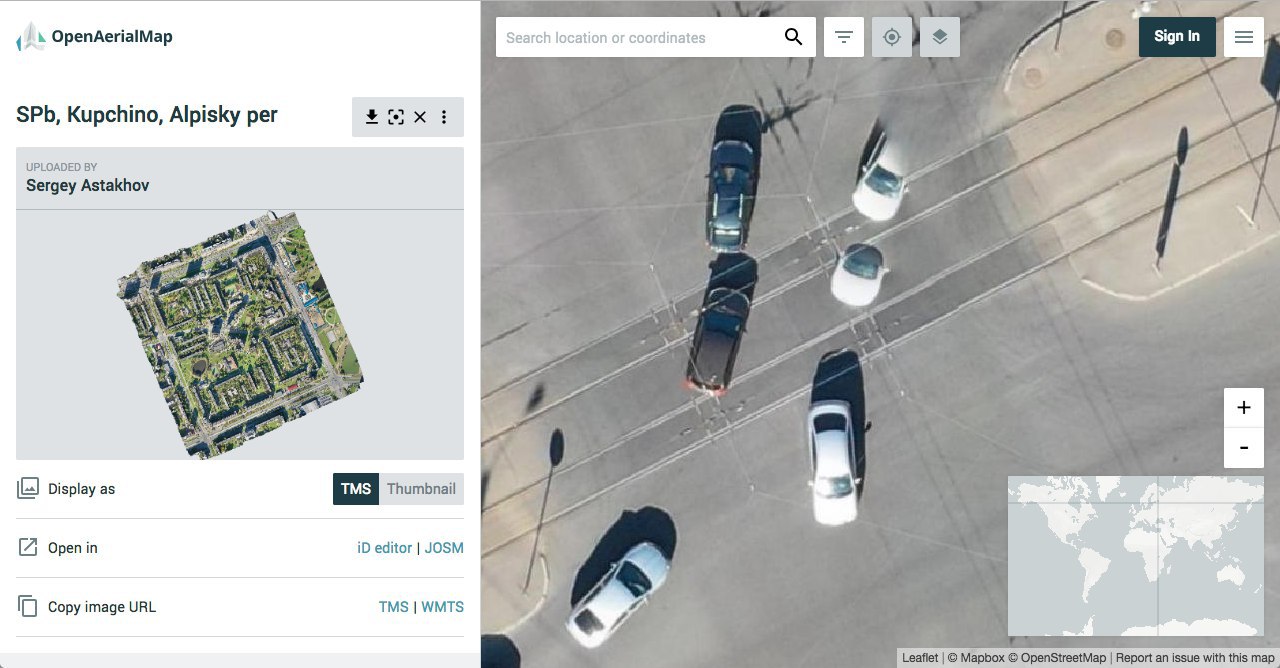
Task: Open the search filter options
Action: (x=844, y=37)
